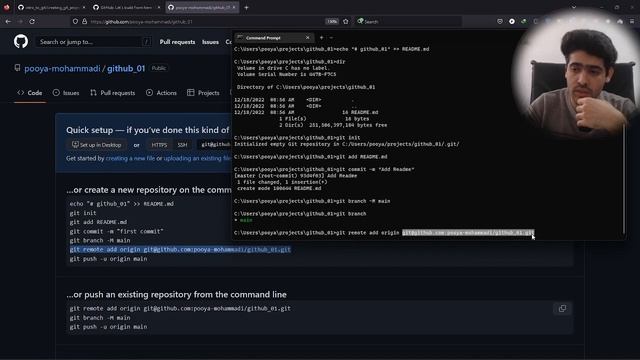The width and height of the screenshot is (640, 360).
Task: Close the Command Prompt terminal tab
Action: coord(308,38)
